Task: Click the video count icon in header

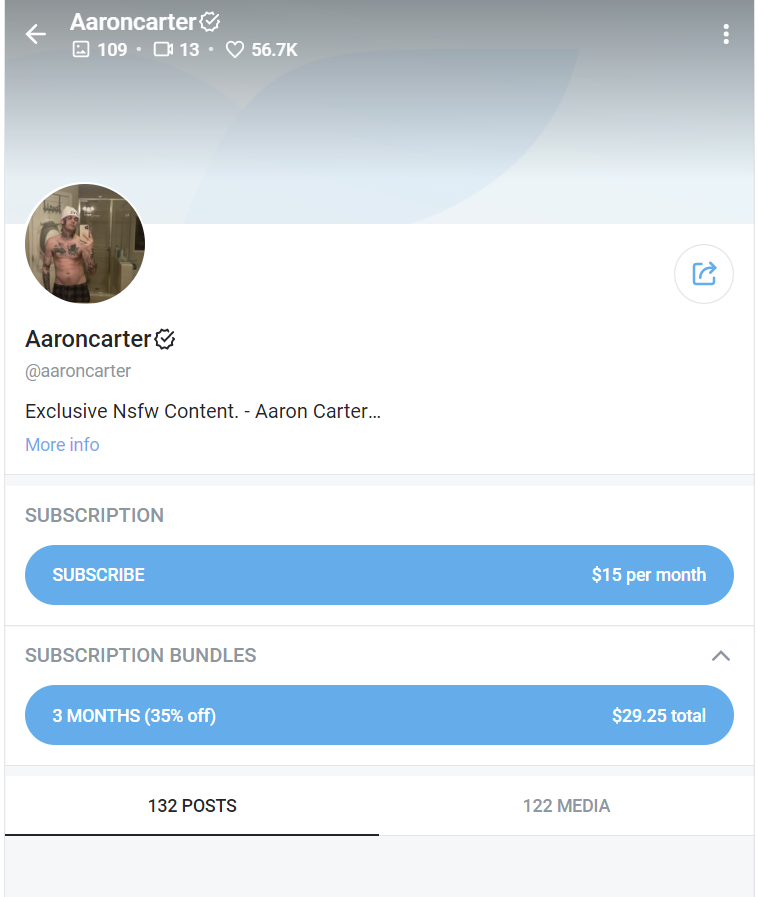Action: pyautogui.click(x=163, y=49)
